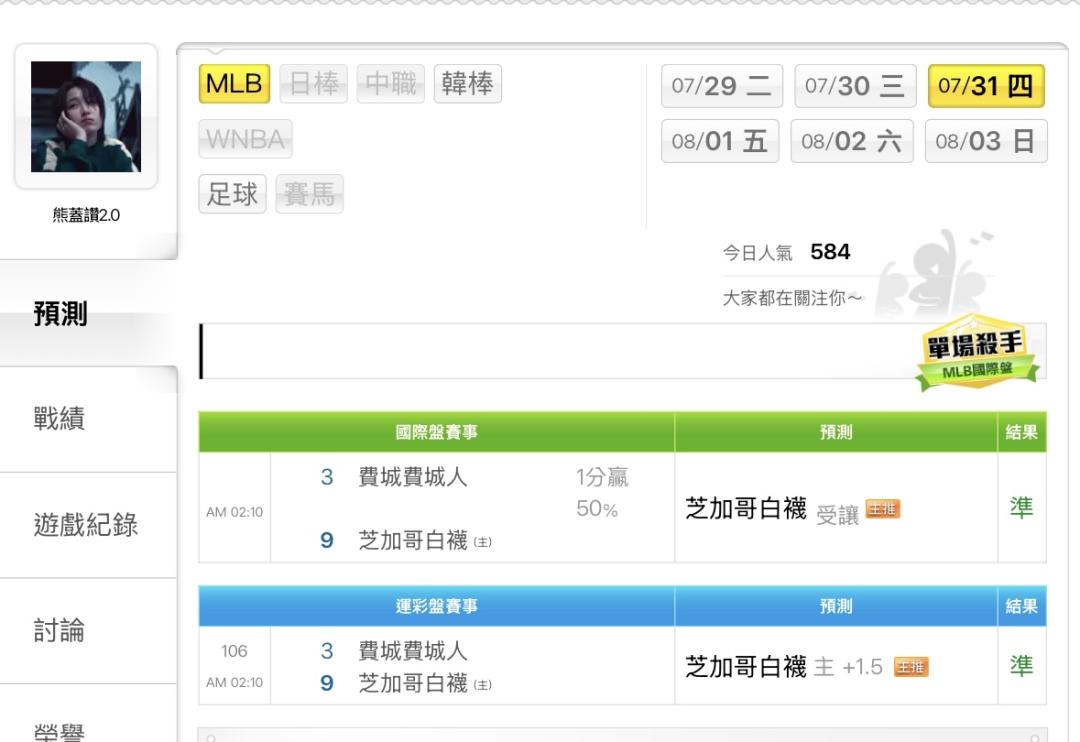Click the 單場殺手 MLB國際盤 badge

(x=976, y=351)
